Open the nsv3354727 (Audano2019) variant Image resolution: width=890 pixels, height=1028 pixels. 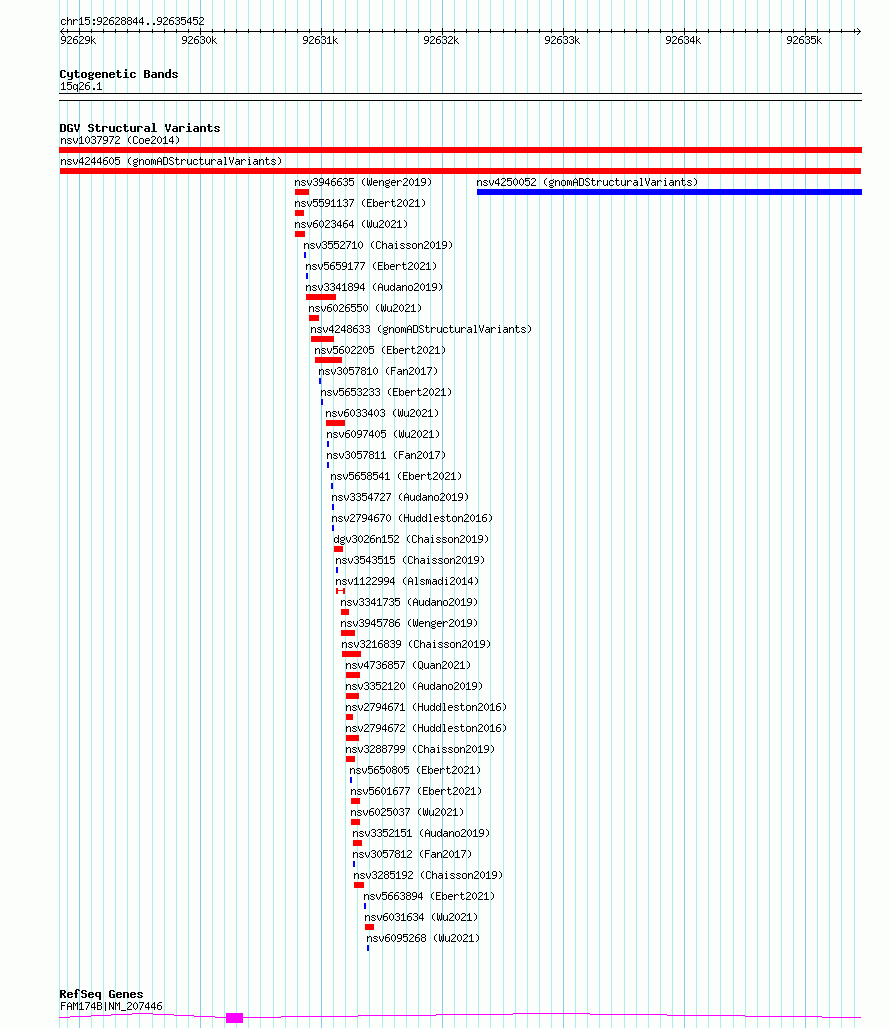(x=400, y=497)
